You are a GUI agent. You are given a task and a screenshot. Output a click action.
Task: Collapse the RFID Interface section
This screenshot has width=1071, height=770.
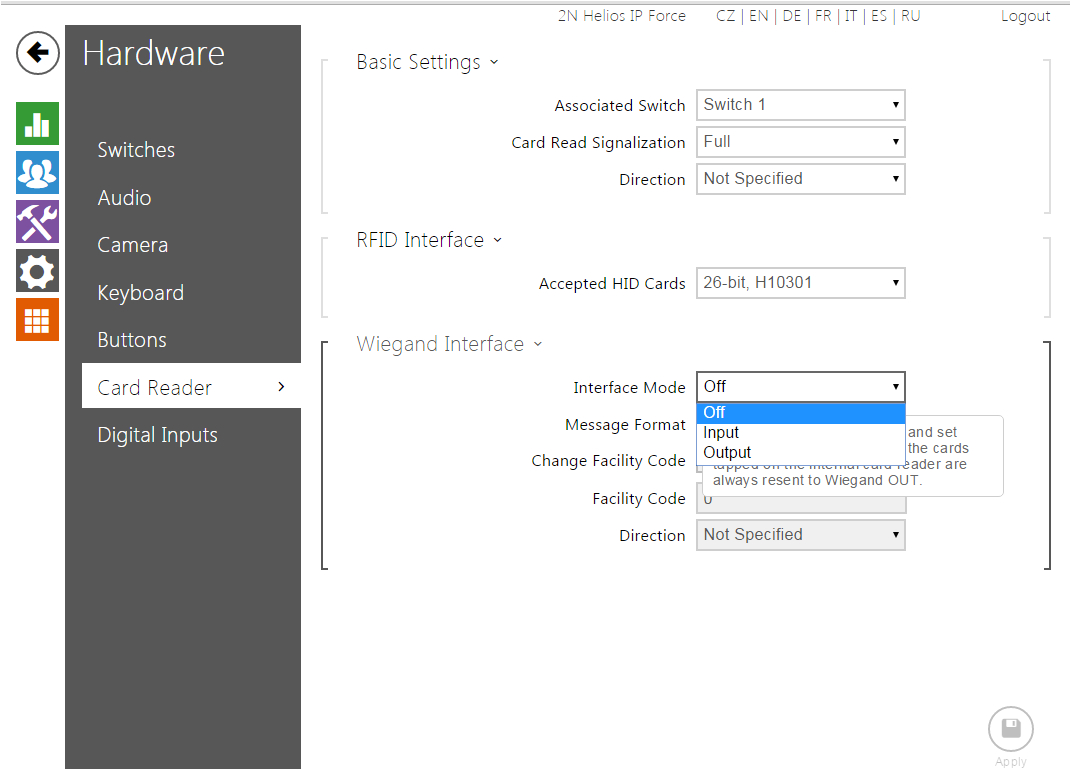(x=429, y=240)
